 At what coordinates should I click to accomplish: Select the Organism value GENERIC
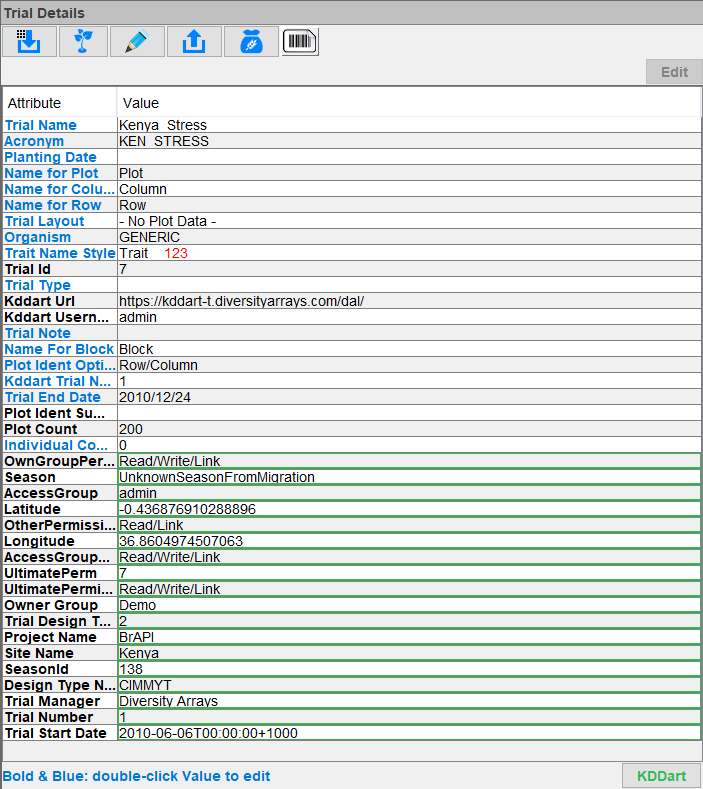coord(409,237)
